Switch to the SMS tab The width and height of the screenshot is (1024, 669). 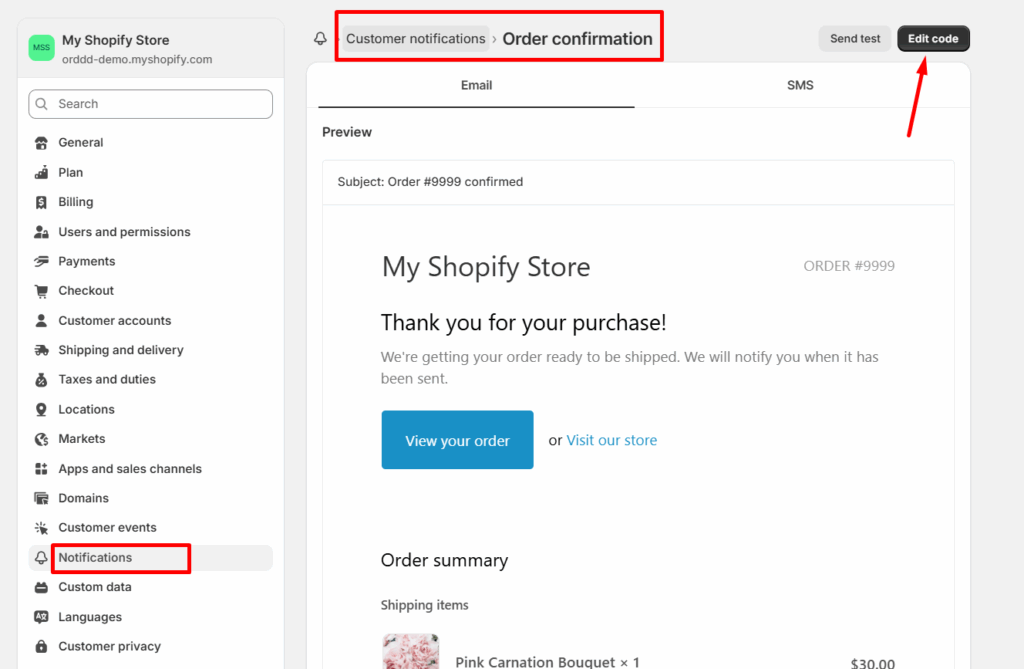[x=800, y=86]
